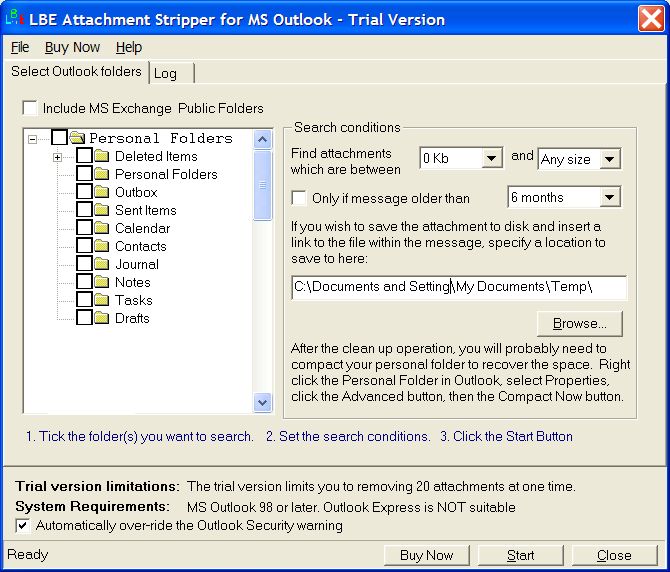
Task: Click the Close button at bottom
Action: coord(614,555)
